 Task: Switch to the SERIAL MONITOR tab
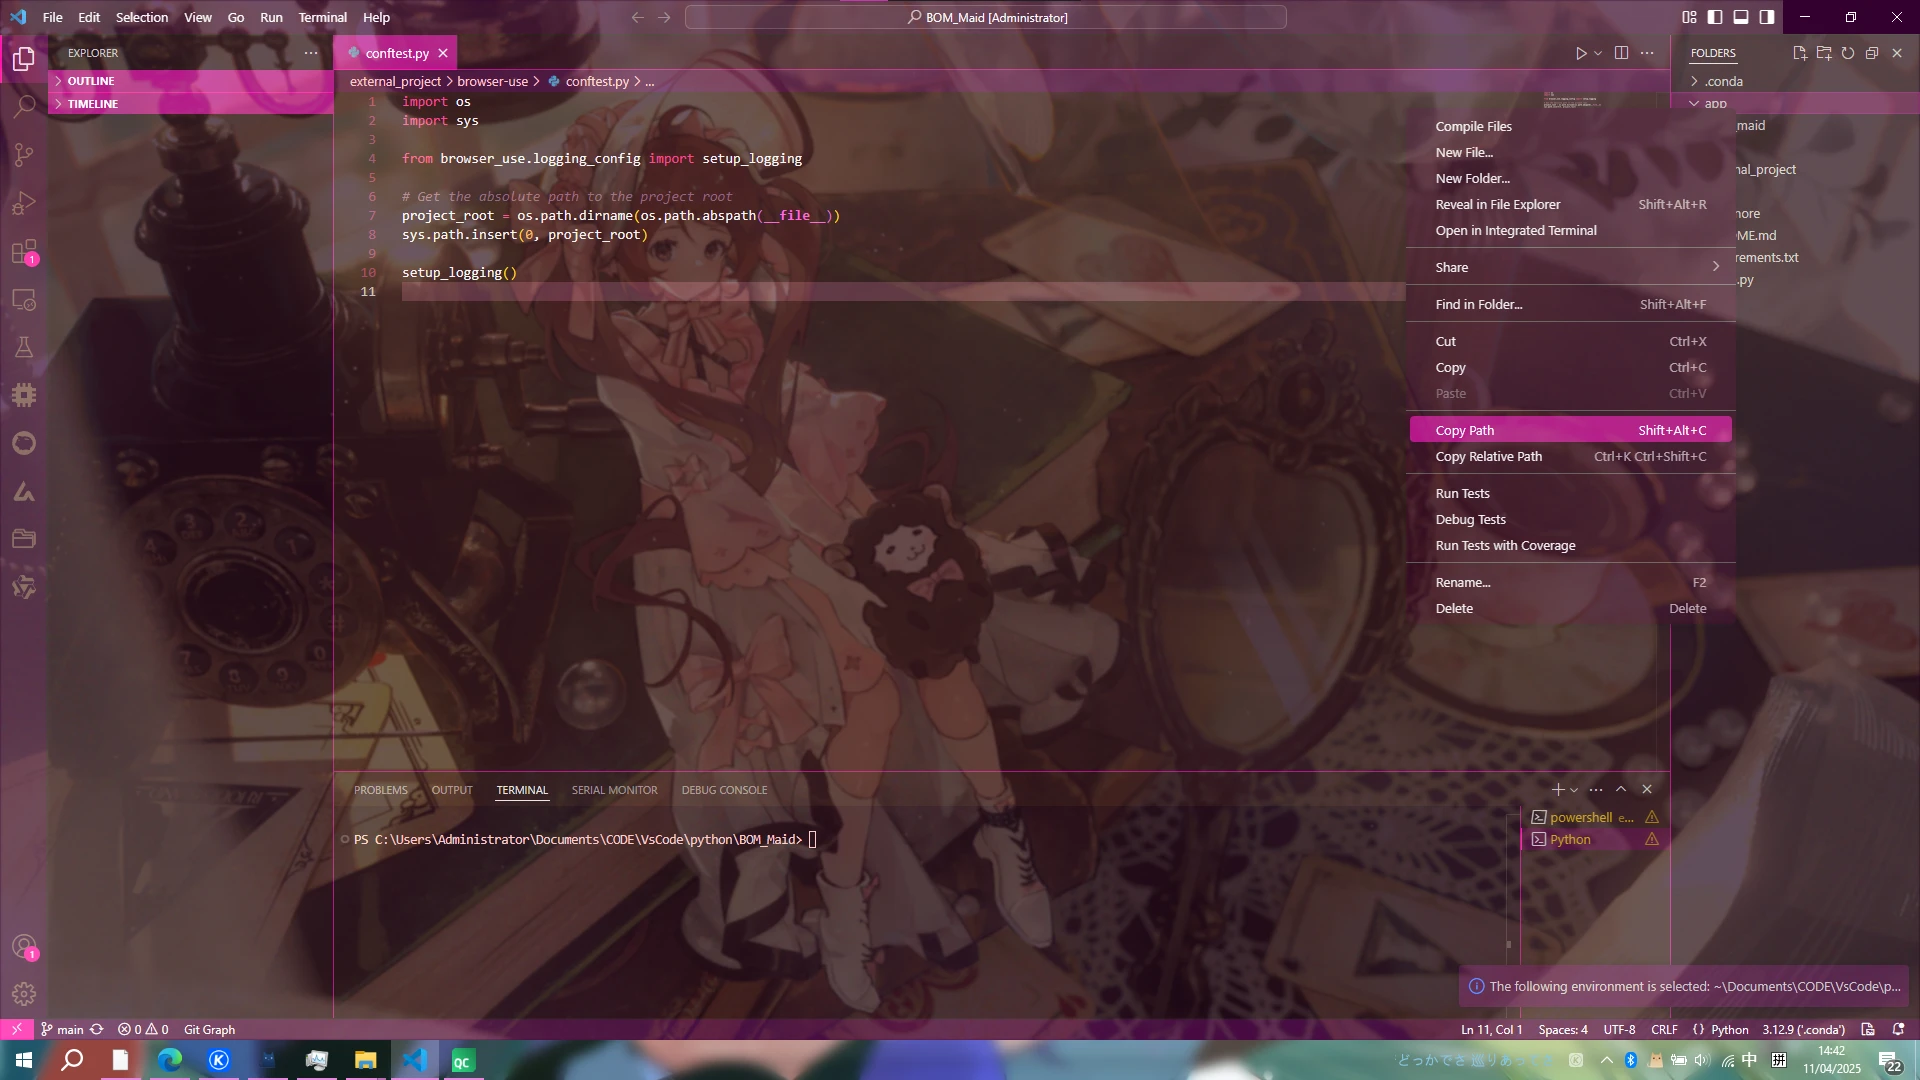point(614,790)
